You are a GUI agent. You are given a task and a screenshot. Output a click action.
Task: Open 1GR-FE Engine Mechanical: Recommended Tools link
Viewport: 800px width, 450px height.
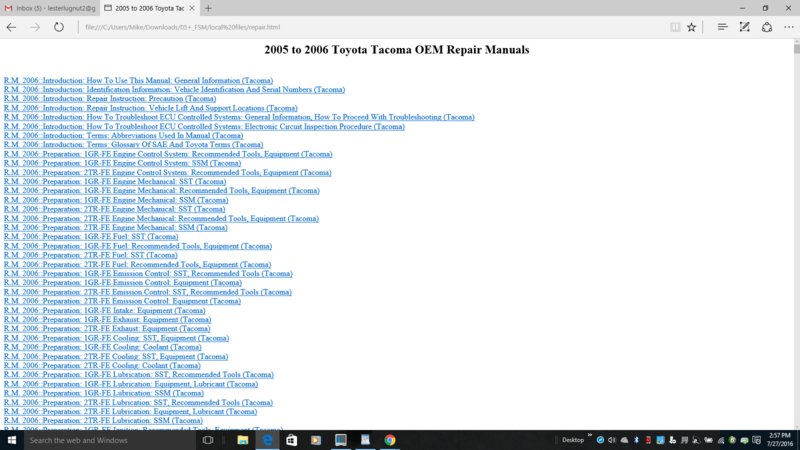162,191
